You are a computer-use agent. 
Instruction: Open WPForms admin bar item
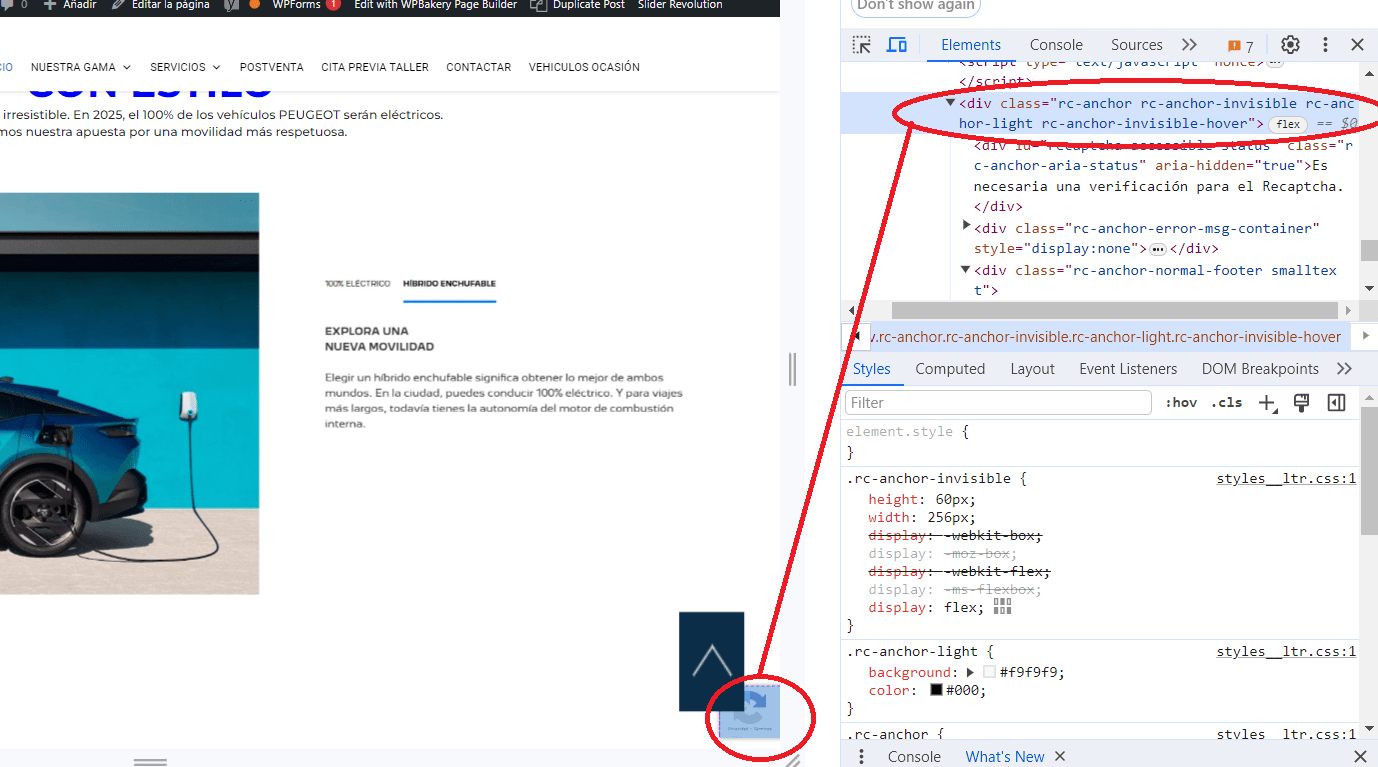306,5
